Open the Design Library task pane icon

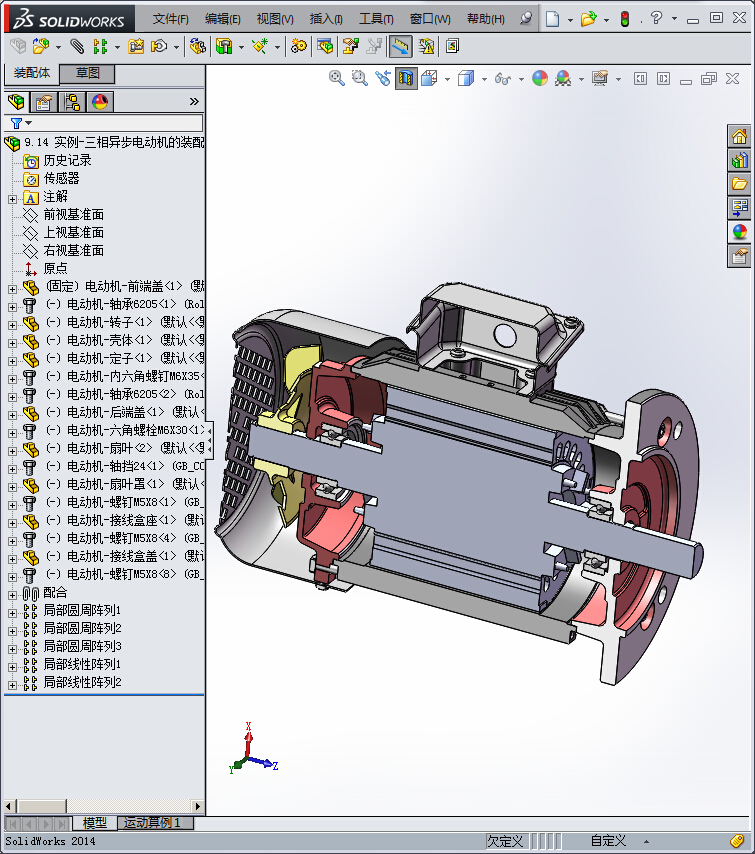click(739, 160)
